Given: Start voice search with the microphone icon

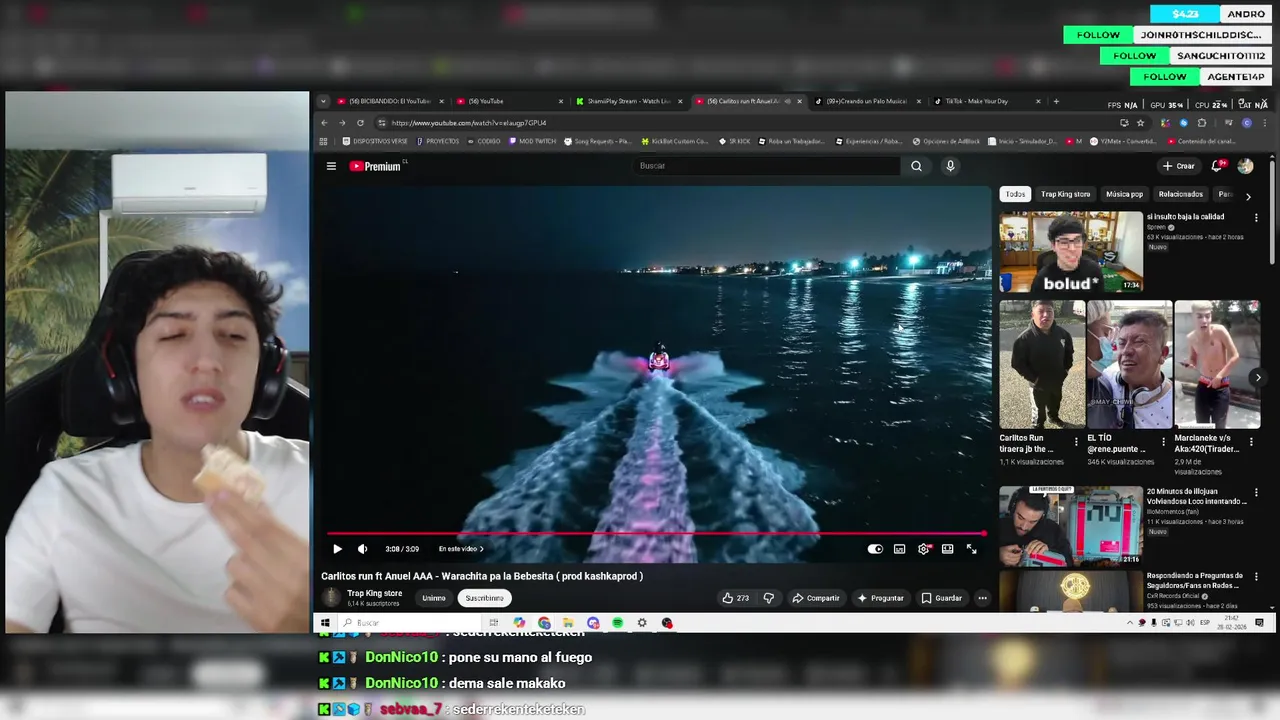Looking at the screenshot, I should [x=950, y=166].
